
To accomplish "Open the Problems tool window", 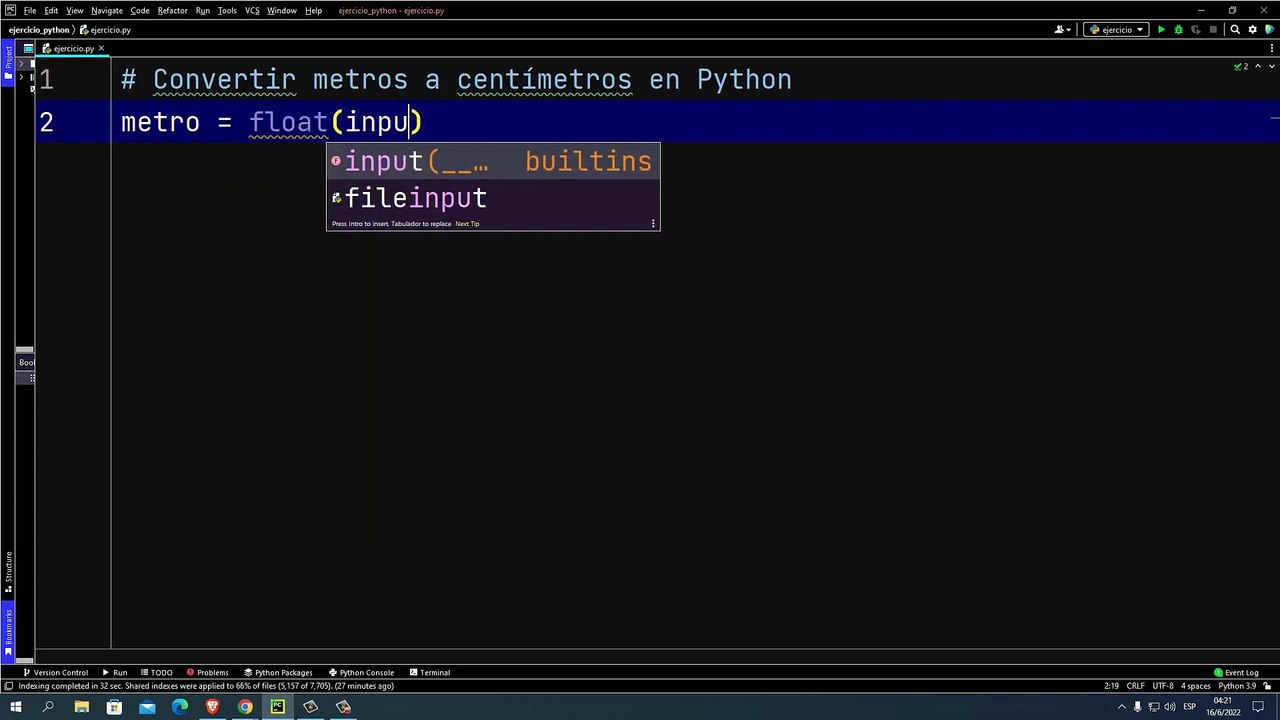I will [x=207, y=673].
